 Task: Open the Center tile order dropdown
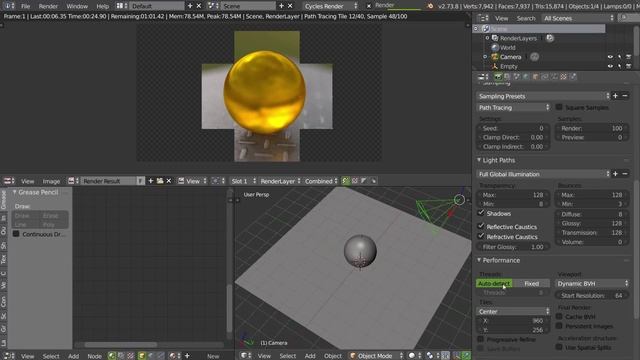[513, 311]
